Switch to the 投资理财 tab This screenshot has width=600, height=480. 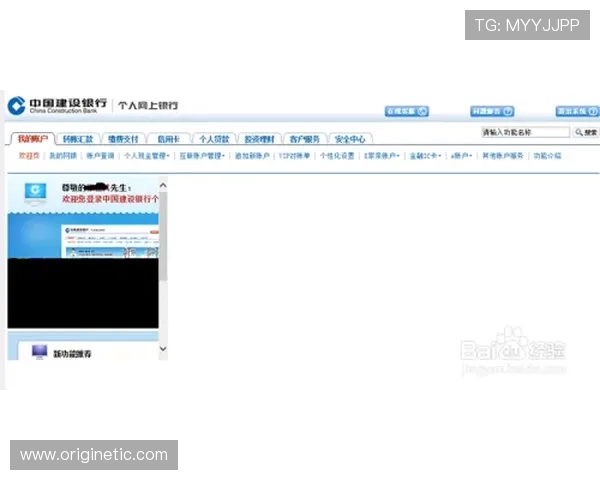[x=259, y=139]
